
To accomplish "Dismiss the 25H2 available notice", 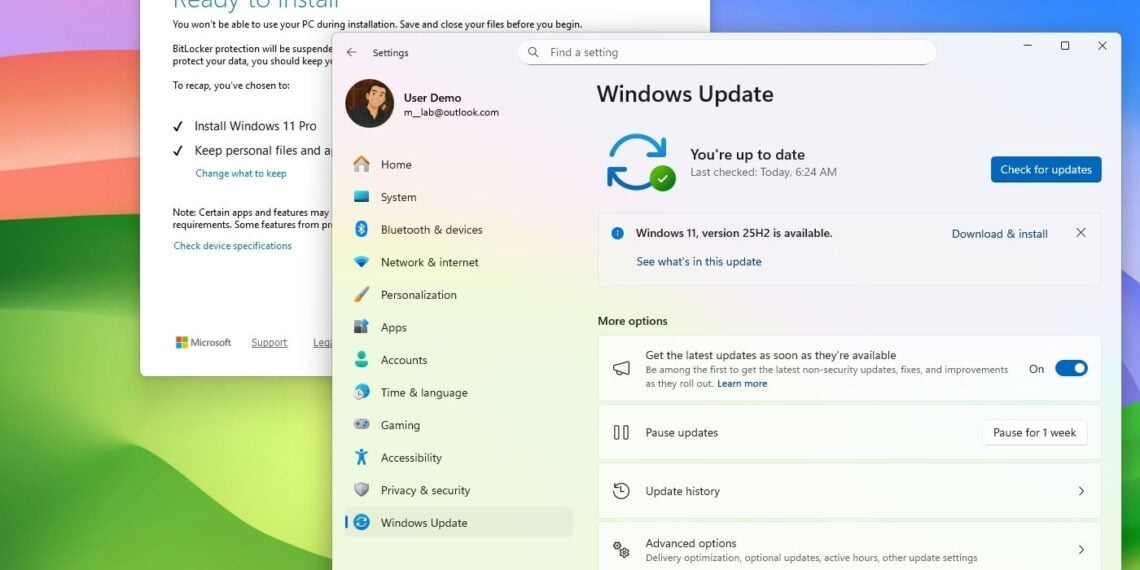I will 1081,233.
